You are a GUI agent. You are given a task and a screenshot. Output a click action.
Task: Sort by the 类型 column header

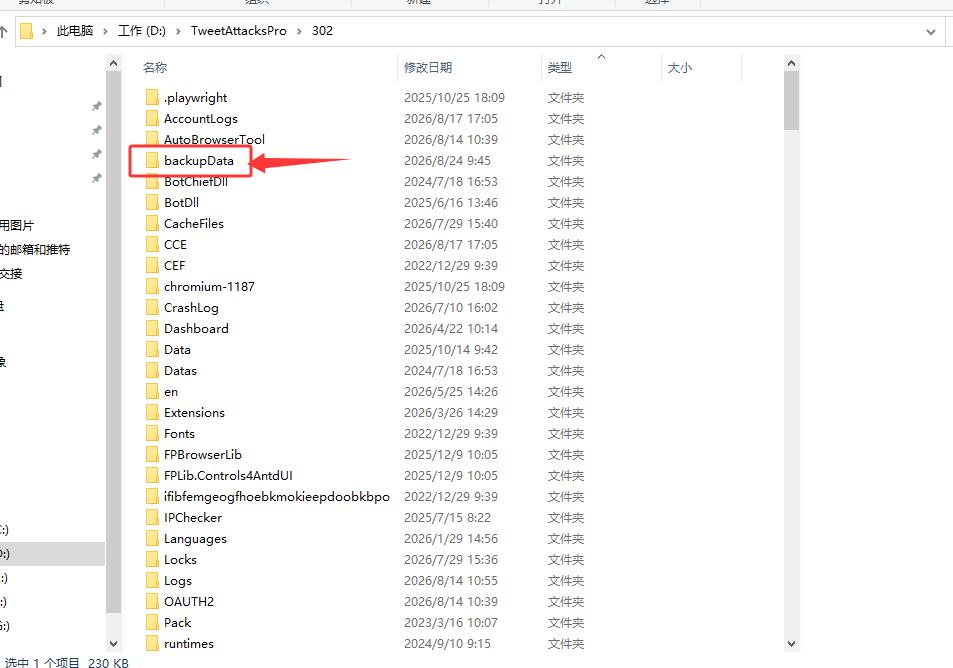point(560,67)
